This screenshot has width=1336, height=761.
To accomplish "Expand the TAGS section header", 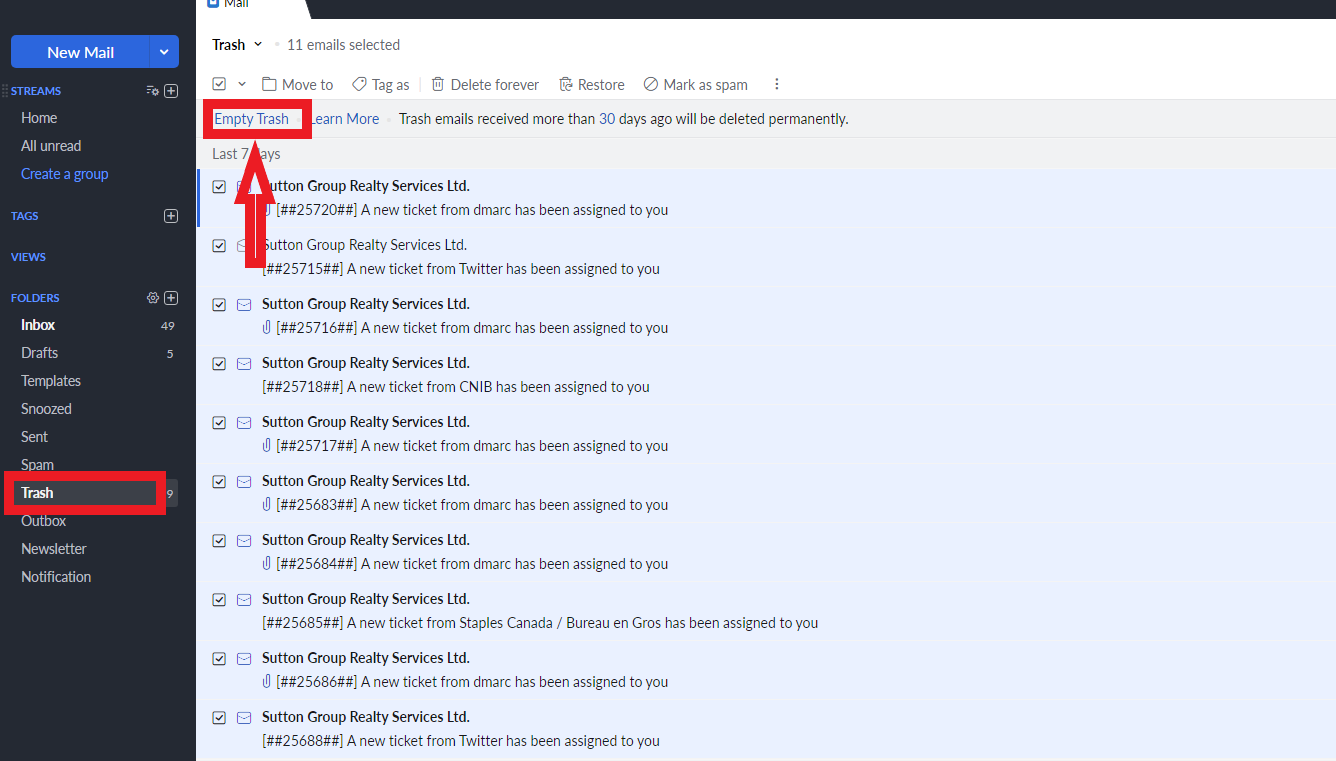I will (25, 216).
